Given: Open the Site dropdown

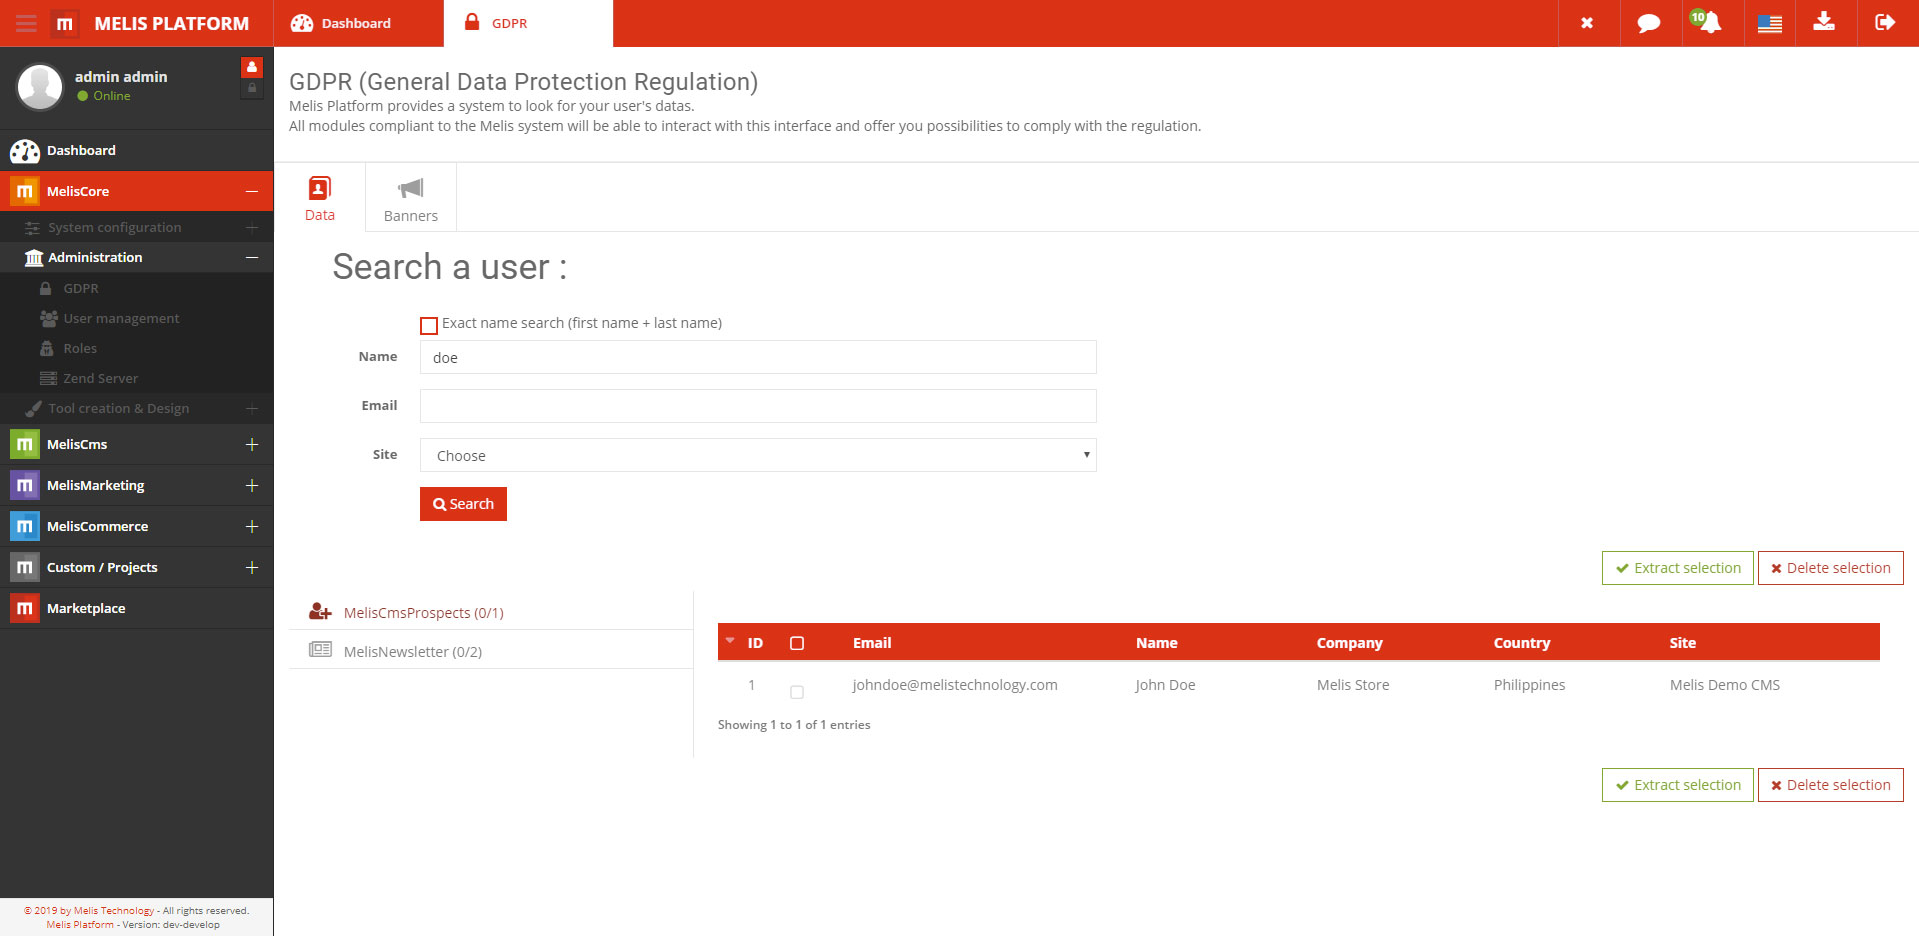Looking at the screenshot, I should (x=758, y=455).
